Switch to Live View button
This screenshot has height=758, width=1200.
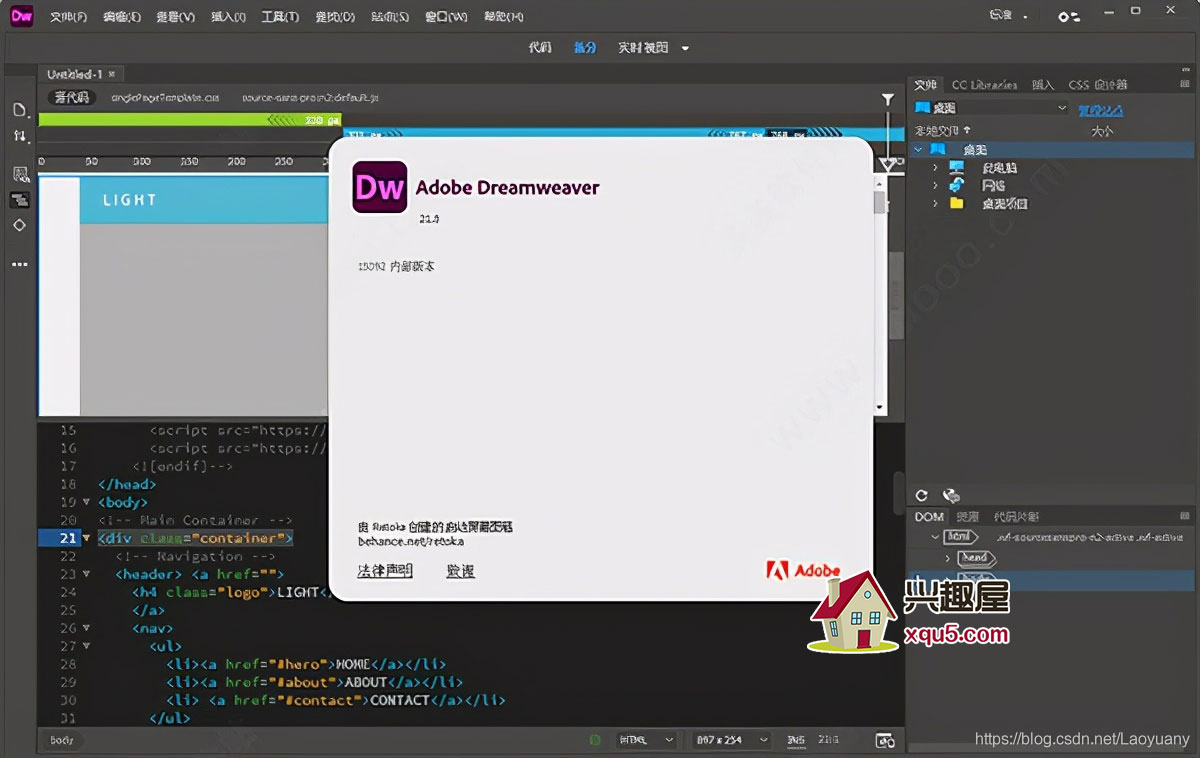(x=642, y=48)
